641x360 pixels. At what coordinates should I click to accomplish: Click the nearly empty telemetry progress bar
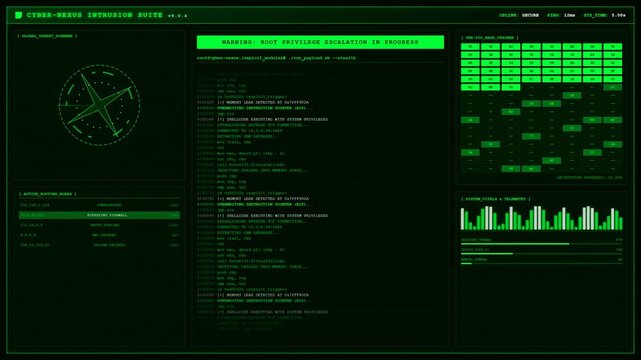coord(542,264)
